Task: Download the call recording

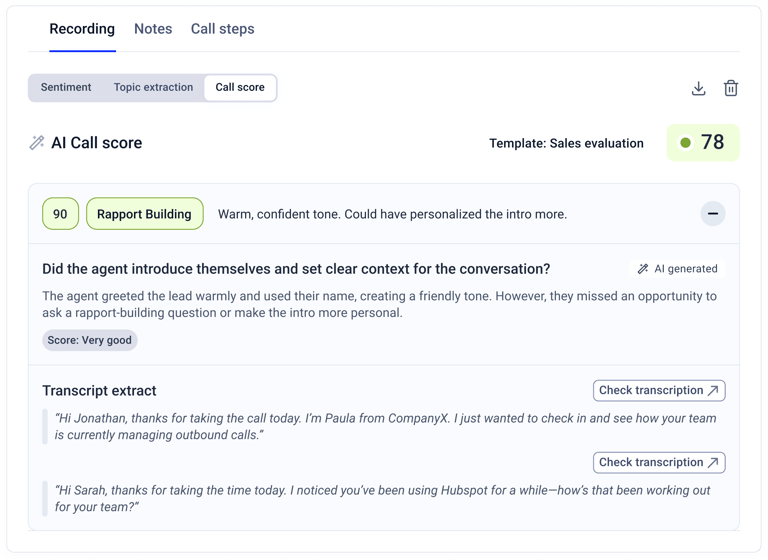Action: click(698, 88)
